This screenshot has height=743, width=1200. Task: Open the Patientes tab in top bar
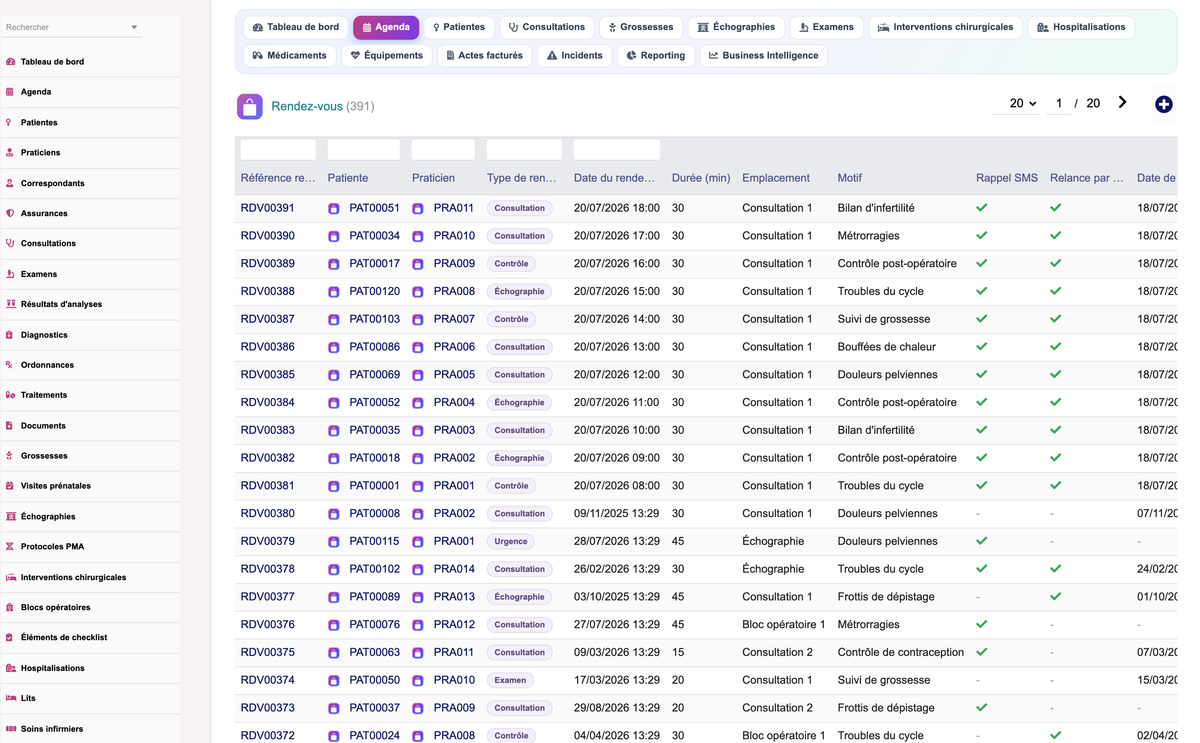click(458, 27)
